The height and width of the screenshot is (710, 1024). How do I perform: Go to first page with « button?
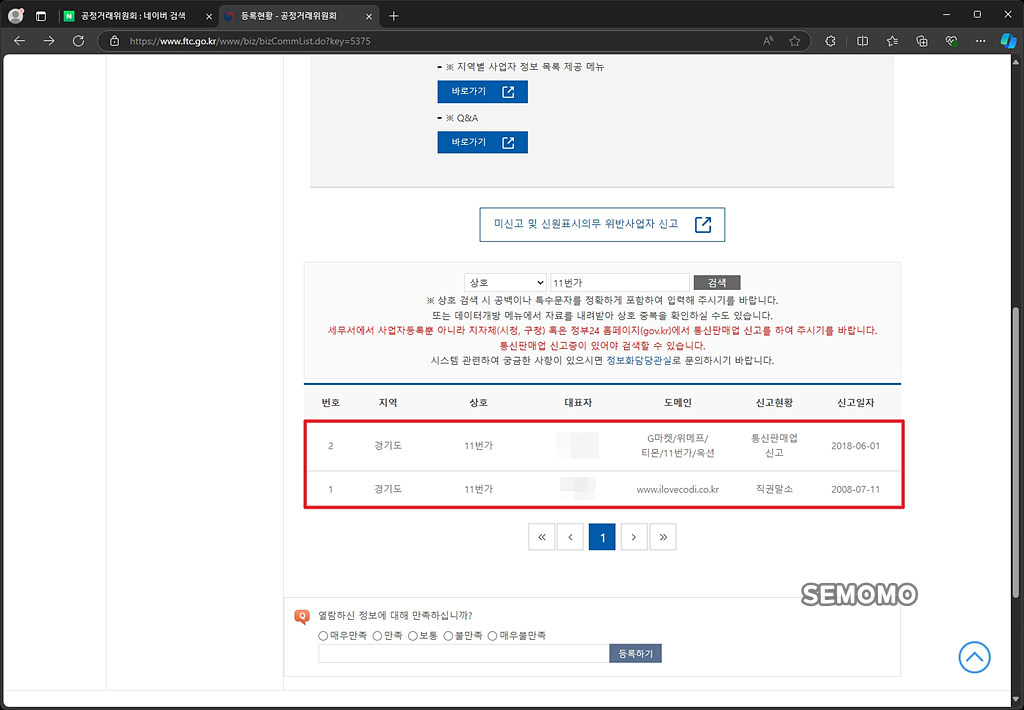541,537
